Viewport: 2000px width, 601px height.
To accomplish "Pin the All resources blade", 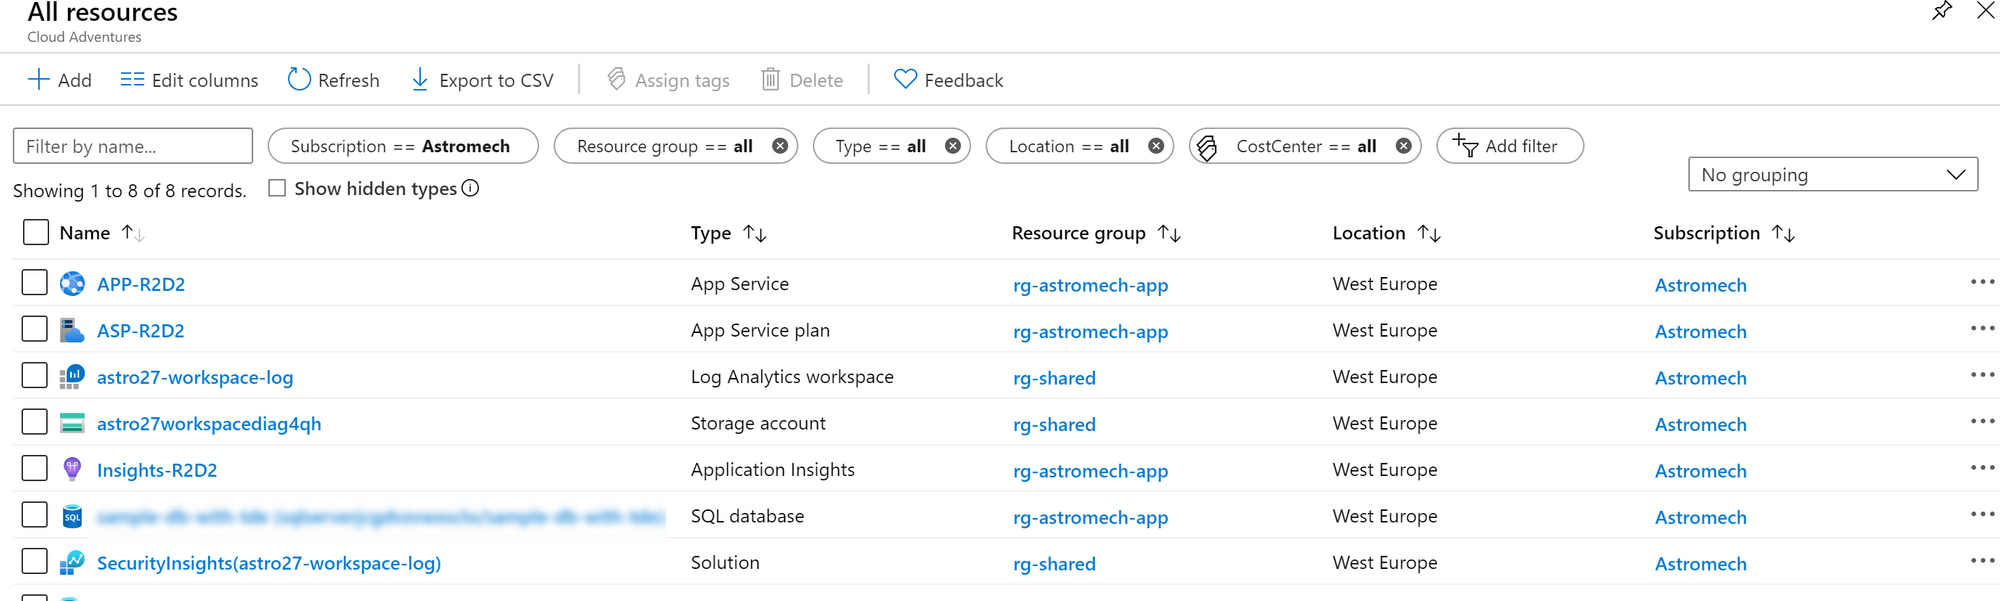I will click(x=1942, y=11).
